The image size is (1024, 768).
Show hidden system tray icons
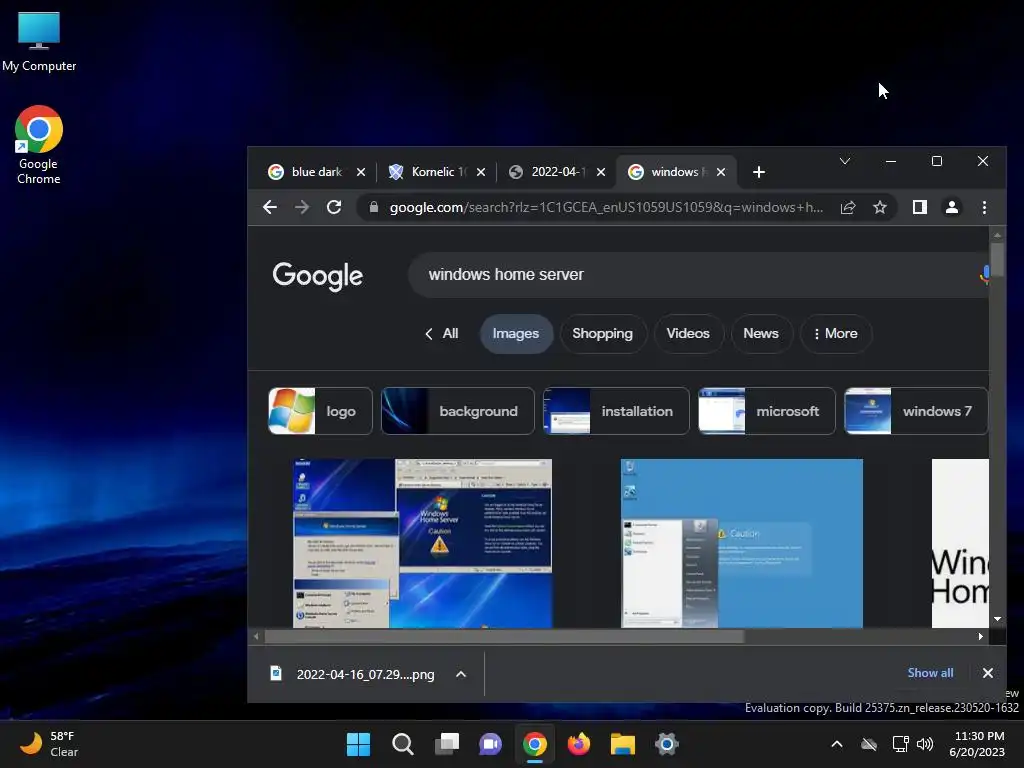(837, 744)
